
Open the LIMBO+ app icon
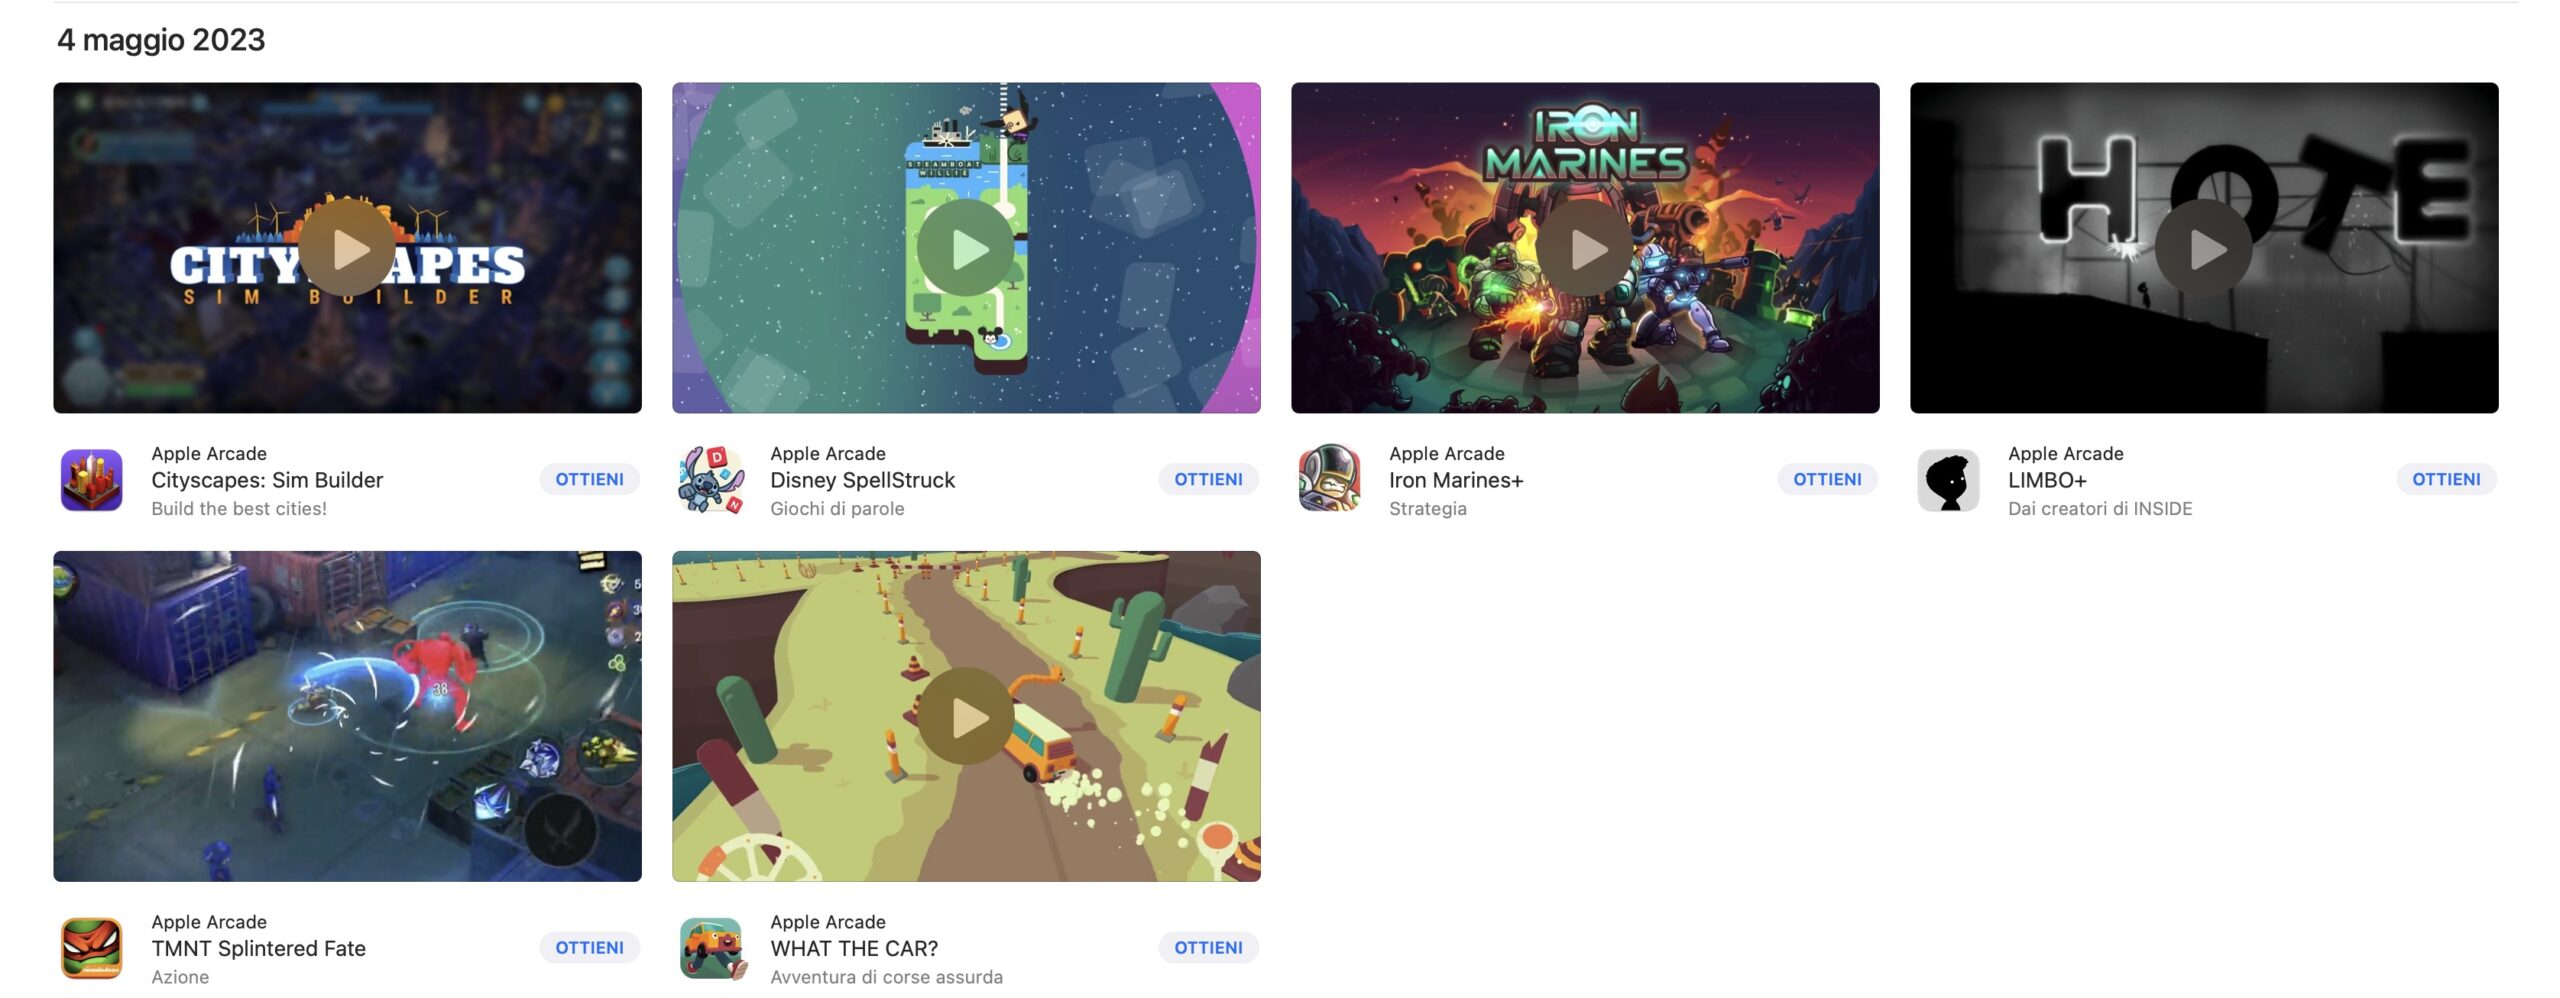[1949, 480]
